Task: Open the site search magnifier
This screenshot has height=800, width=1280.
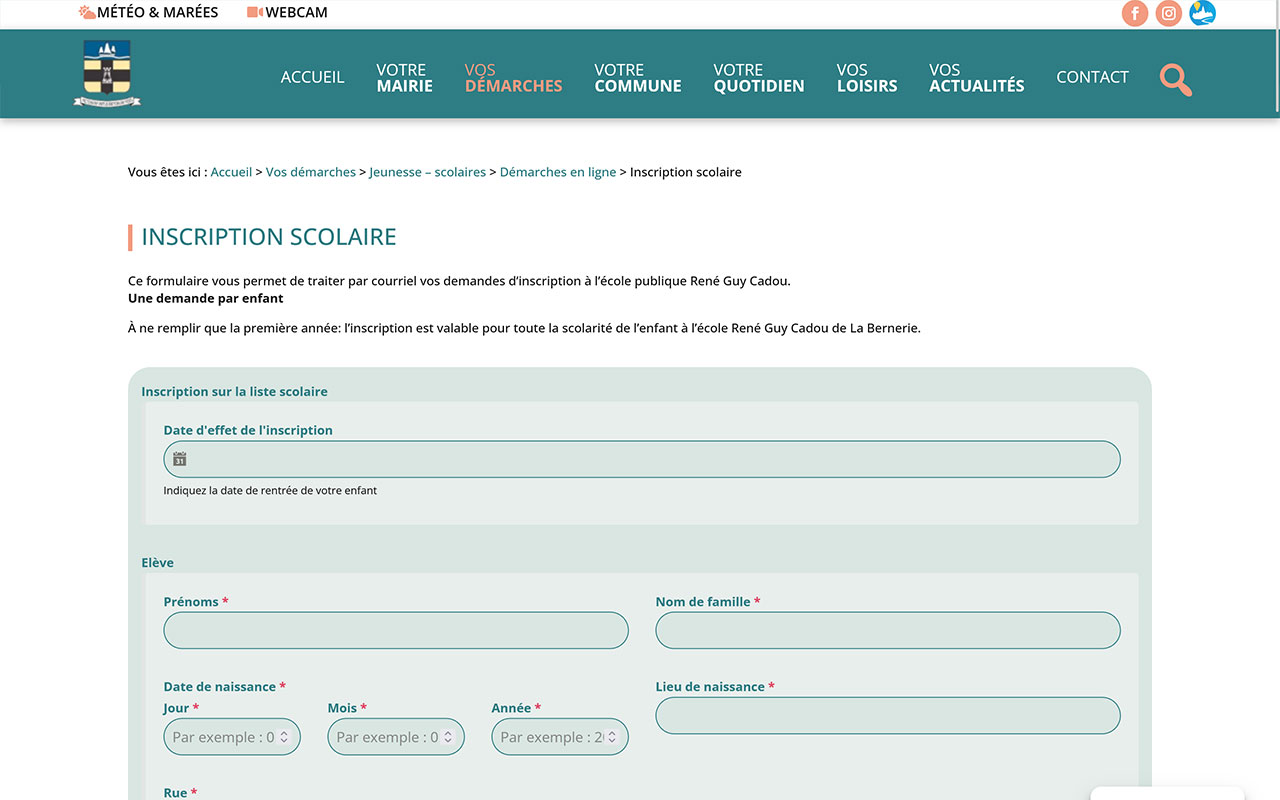Action: point(1176,79)
